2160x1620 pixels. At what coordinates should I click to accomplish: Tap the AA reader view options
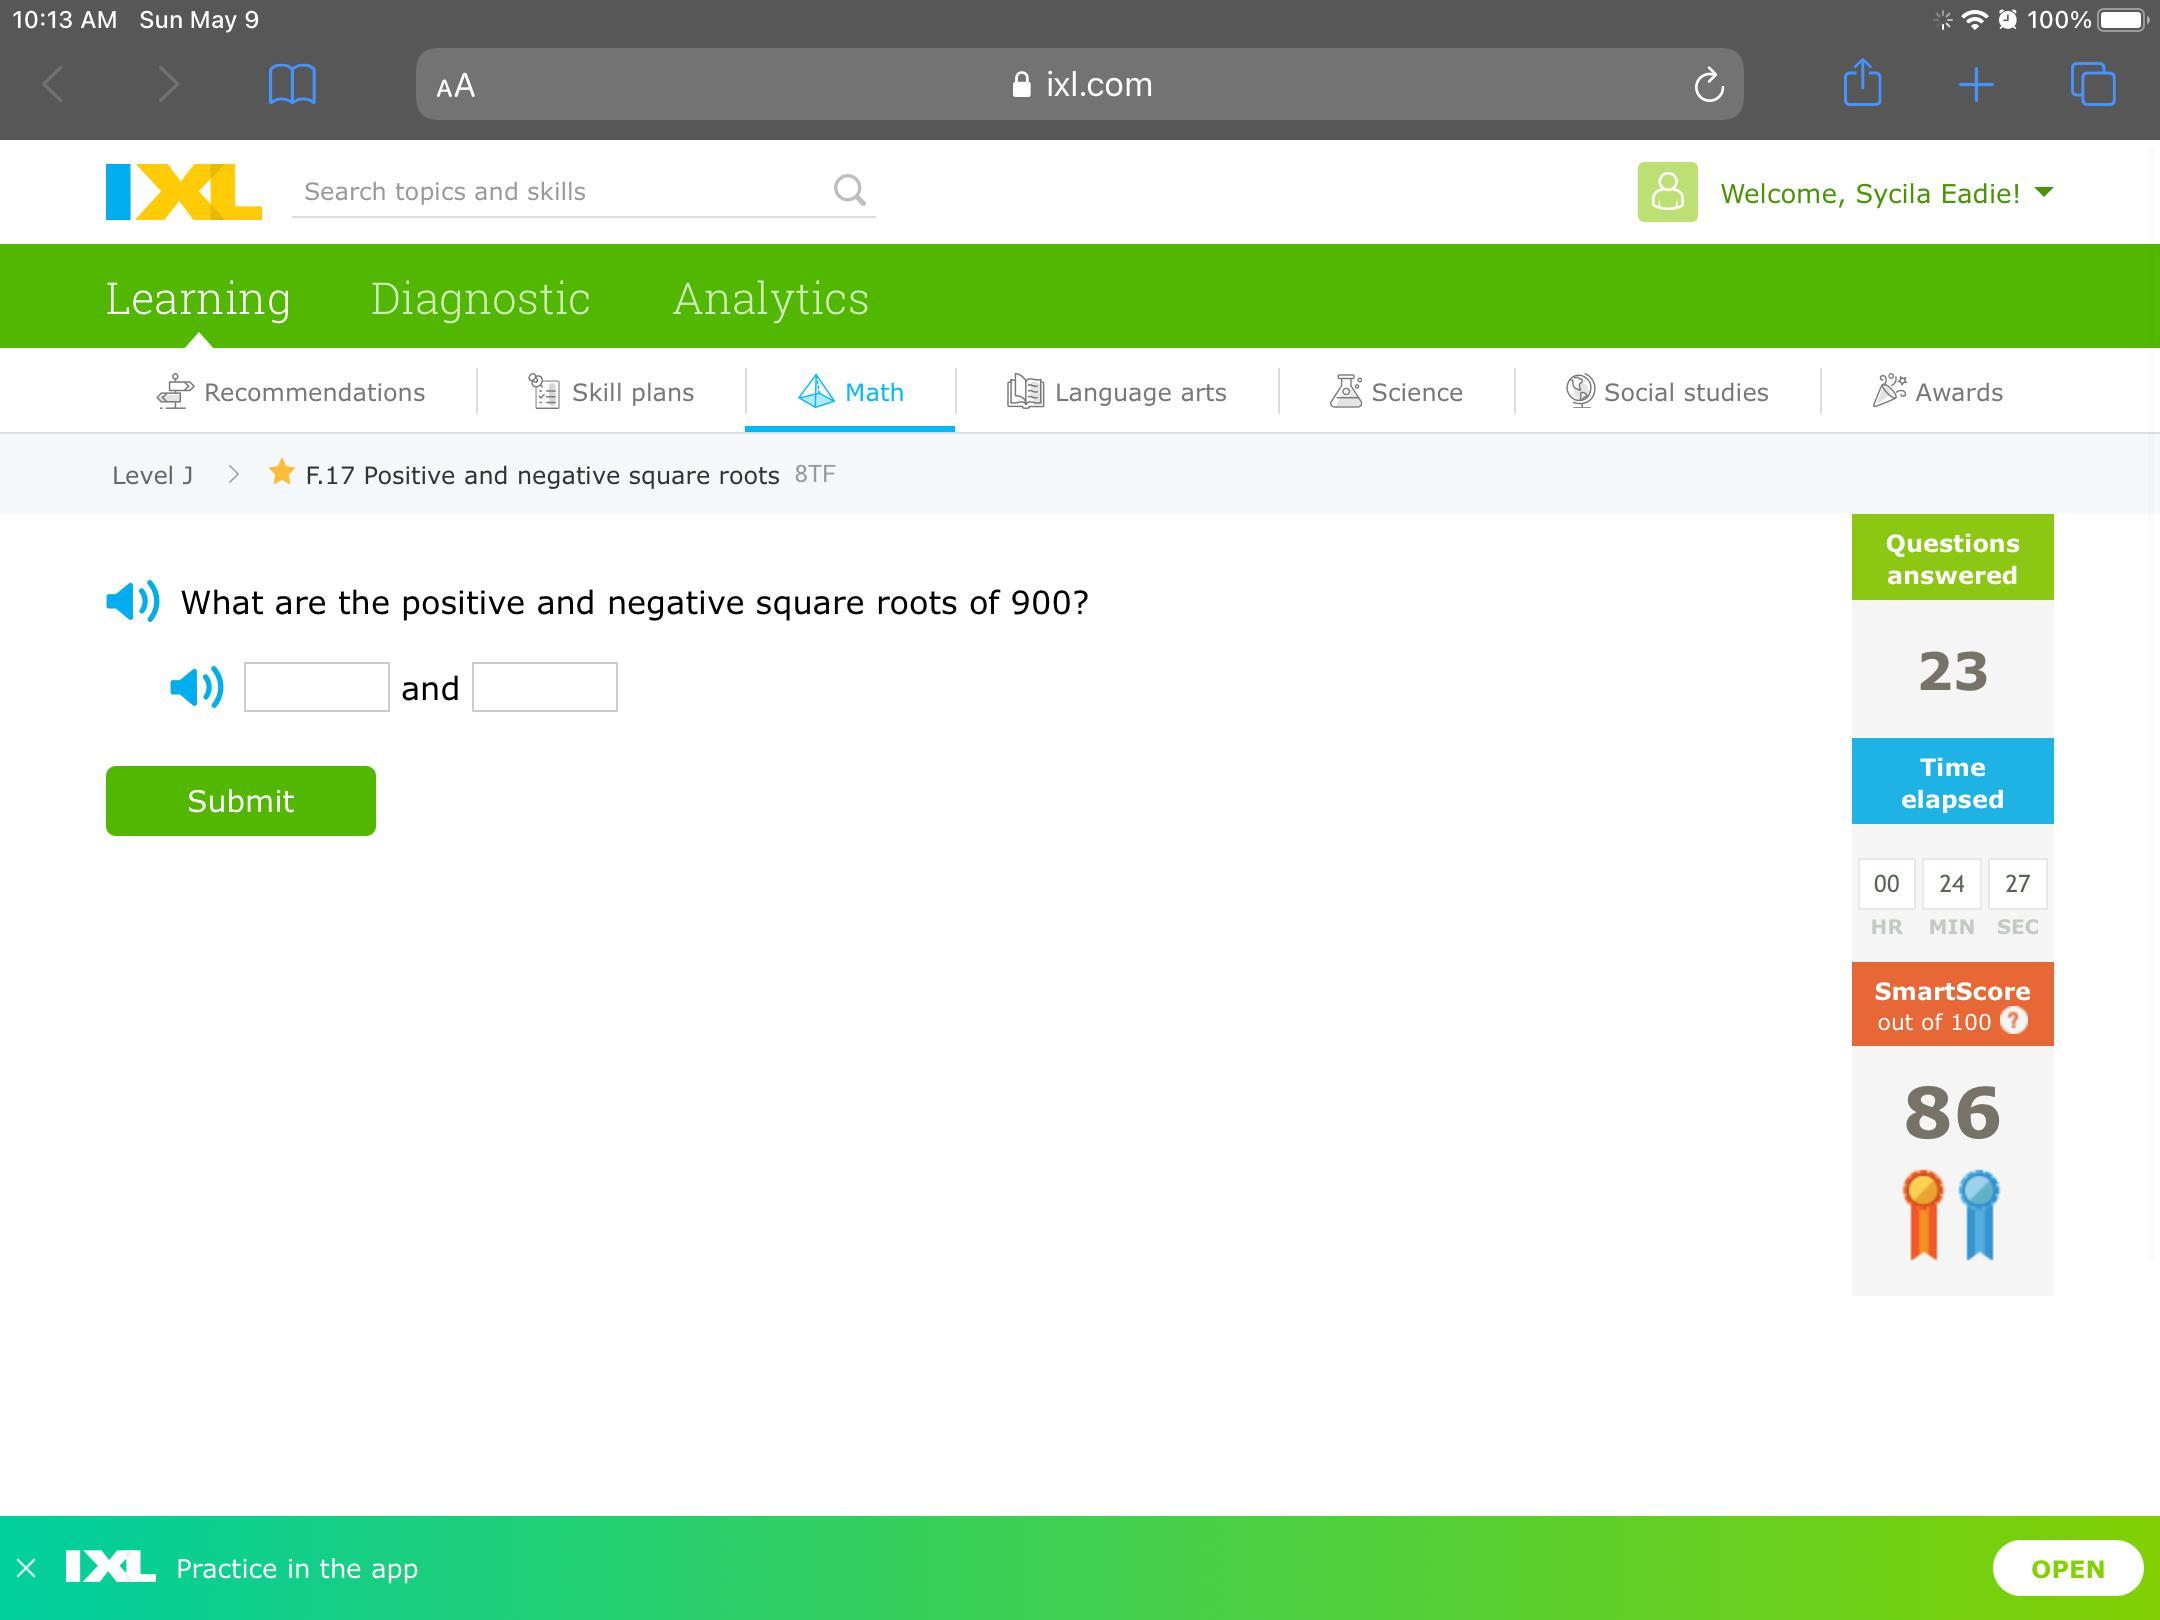tap(456, 86)
